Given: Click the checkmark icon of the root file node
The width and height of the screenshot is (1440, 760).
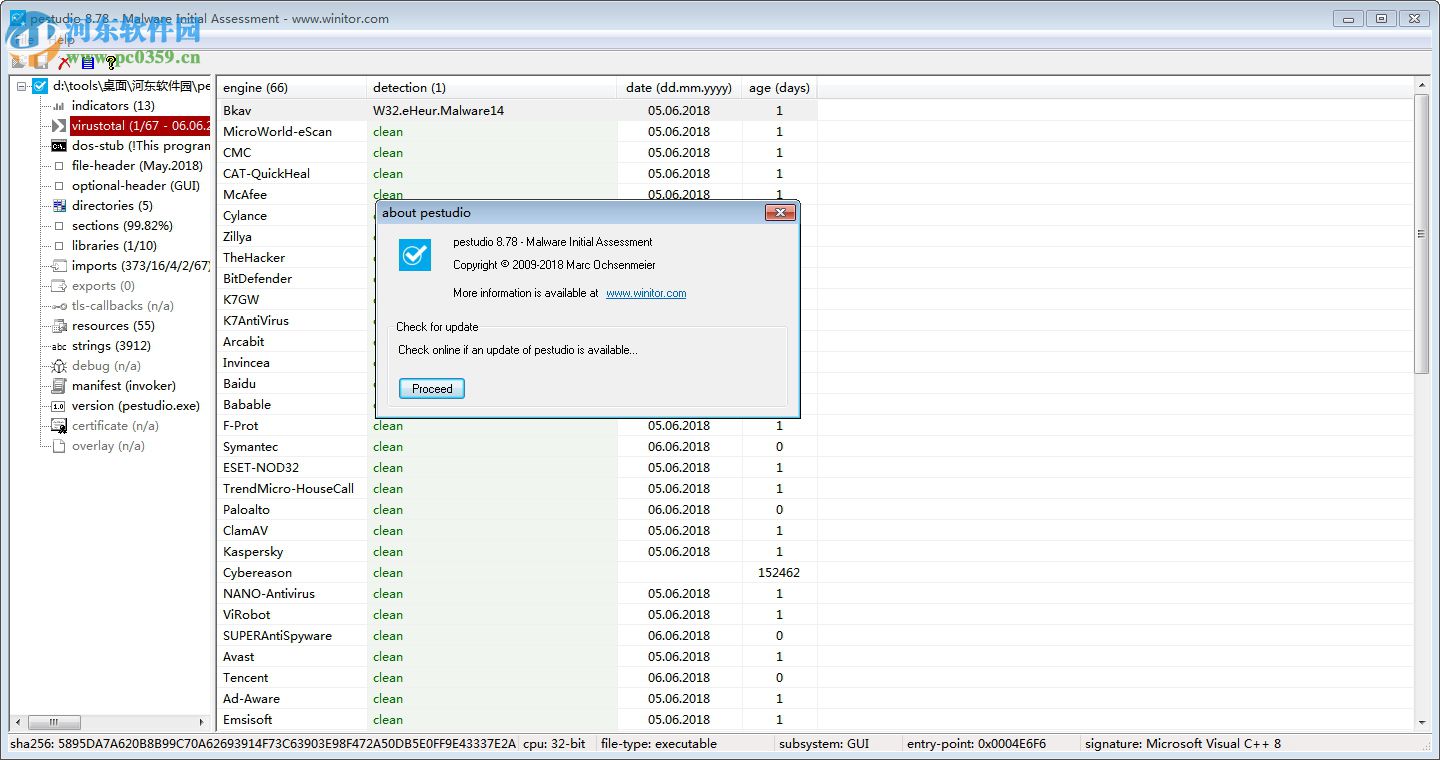Looking at the screenshot, I should [x=40, y=86].
